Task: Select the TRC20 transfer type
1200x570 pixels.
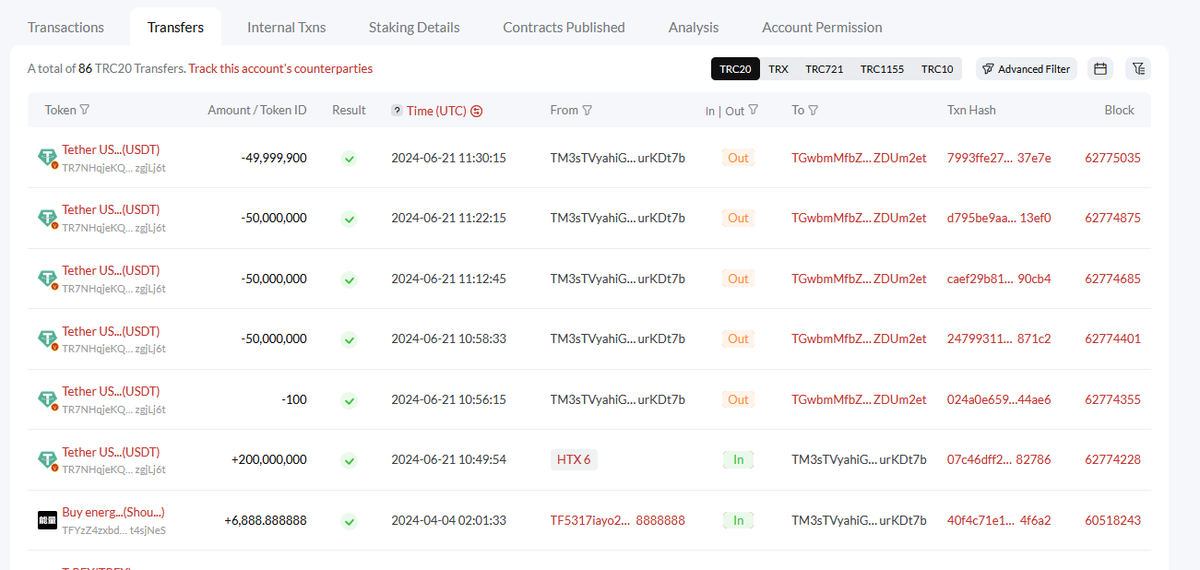Action: pos(735,69)
